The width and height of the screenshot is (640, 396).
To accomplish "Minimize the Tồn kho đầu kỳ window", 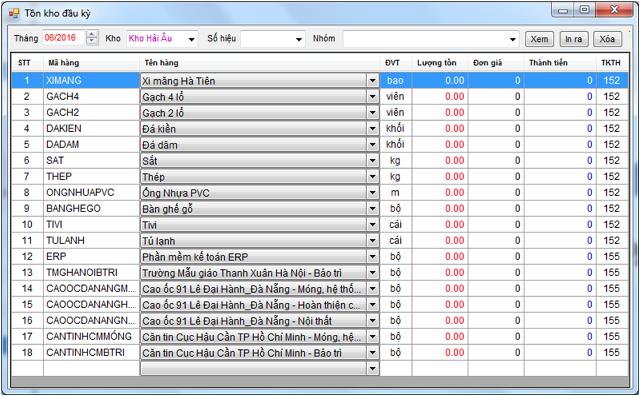I will [563, 10].
